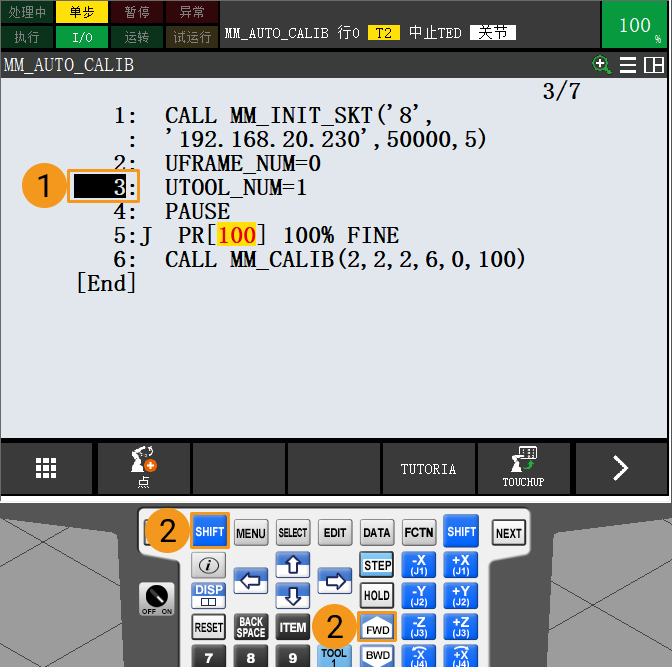The image size is (672, 667).
Task: Toggle the STEP key
Action: [x=377, y=565]
